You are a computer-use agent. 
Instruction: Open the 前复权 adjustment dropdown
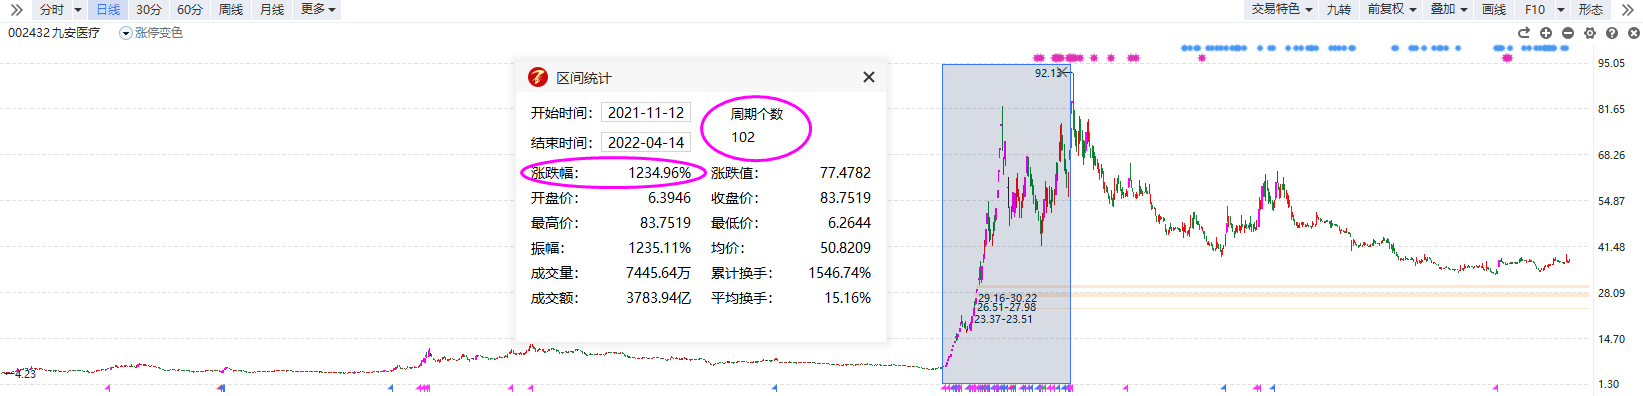point(1392,9)
